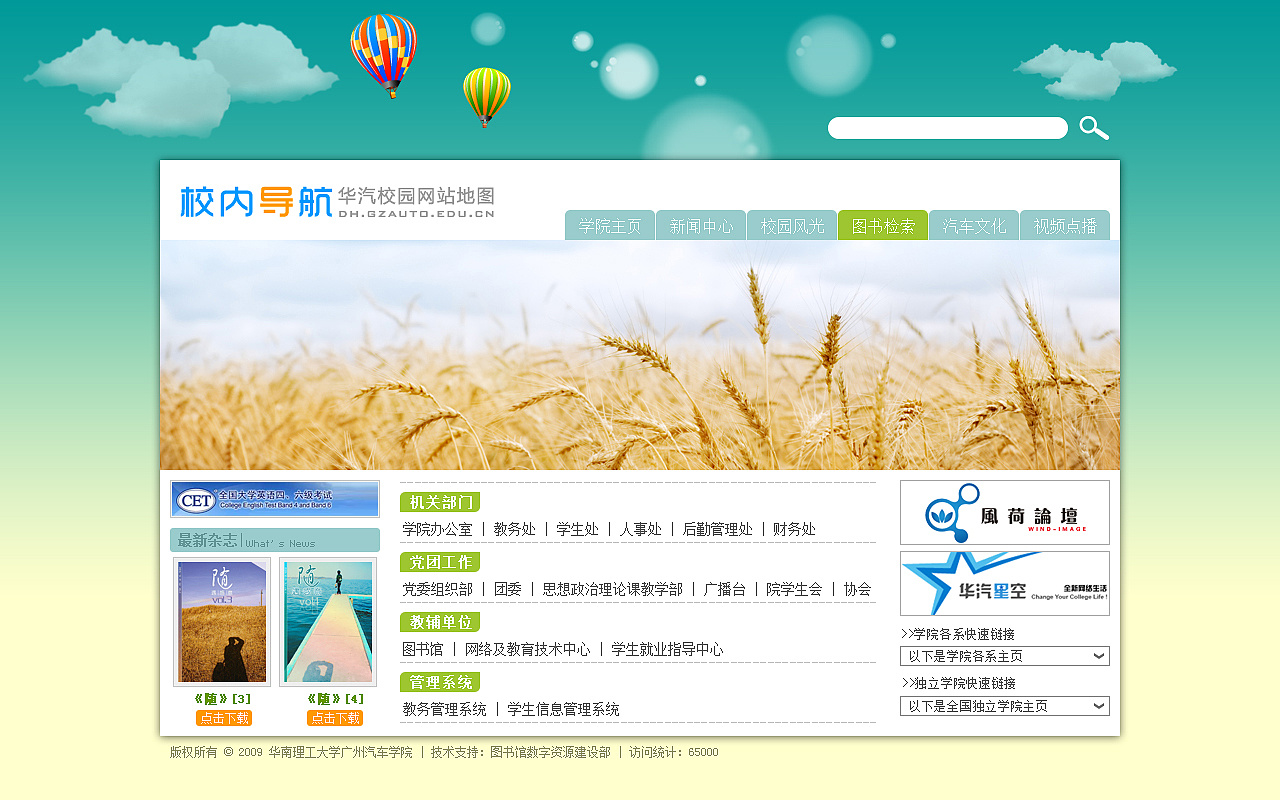Image resolution: width=1280 pixels, height=800 pixels.
Task: Select the 图书检索 tab
Action: click(883, 226)
